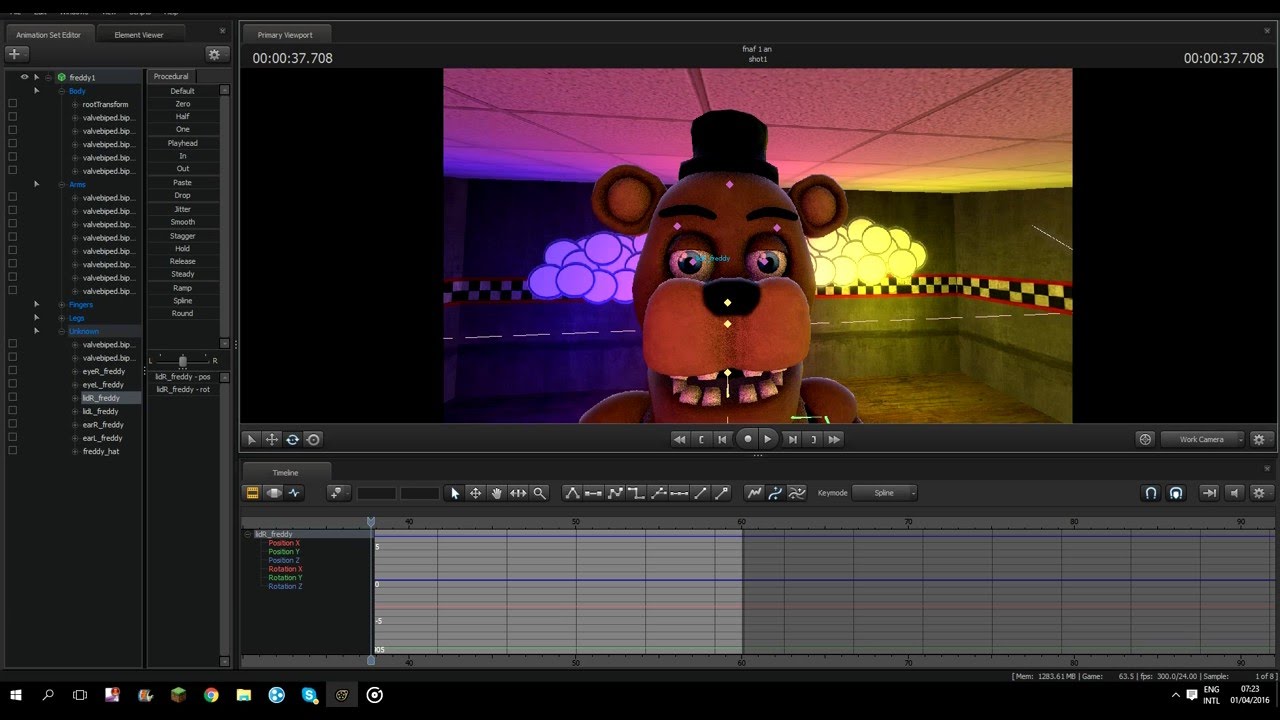Toggle the framed snap magnet icon
The width and height of the screenshot is (1280, 720).
coord(1176,493)
